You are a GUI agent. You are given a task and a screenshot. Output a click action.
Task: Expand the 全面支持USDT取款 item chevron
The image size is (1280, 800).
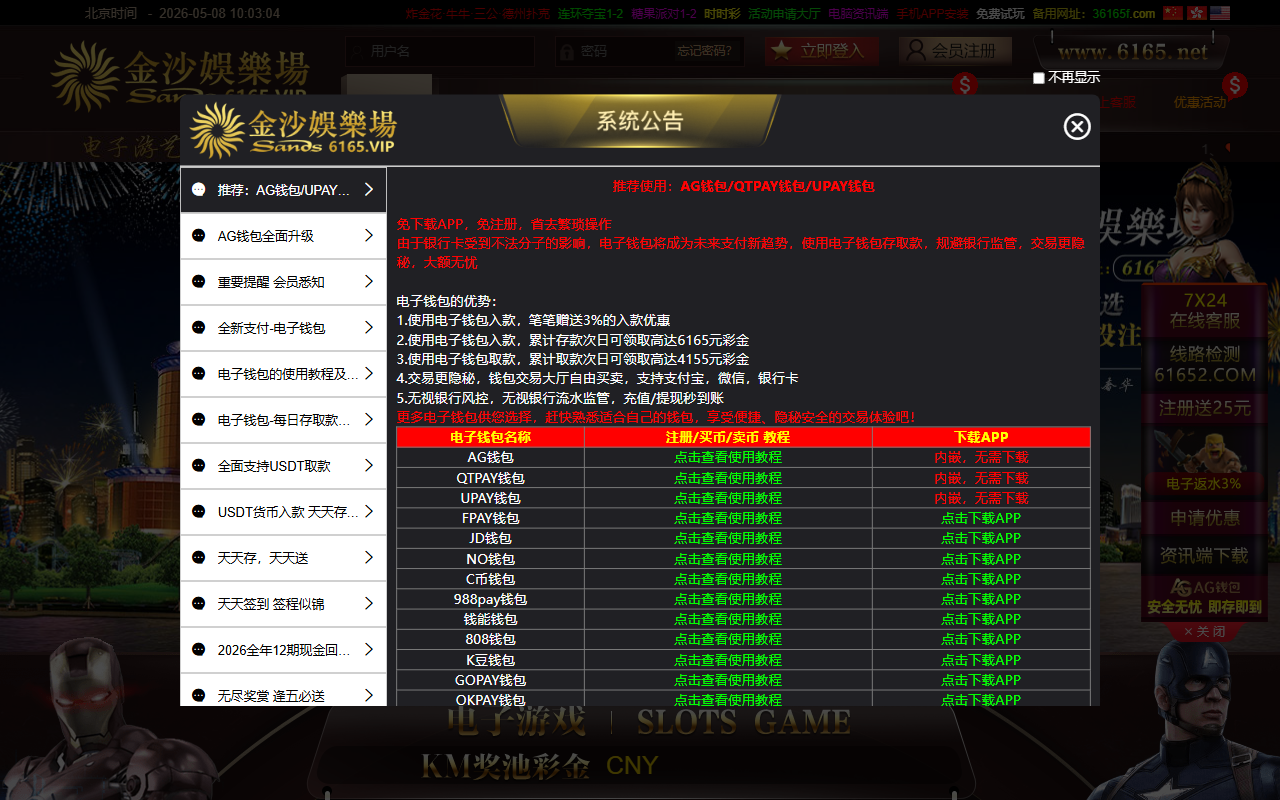pos(369,465)
